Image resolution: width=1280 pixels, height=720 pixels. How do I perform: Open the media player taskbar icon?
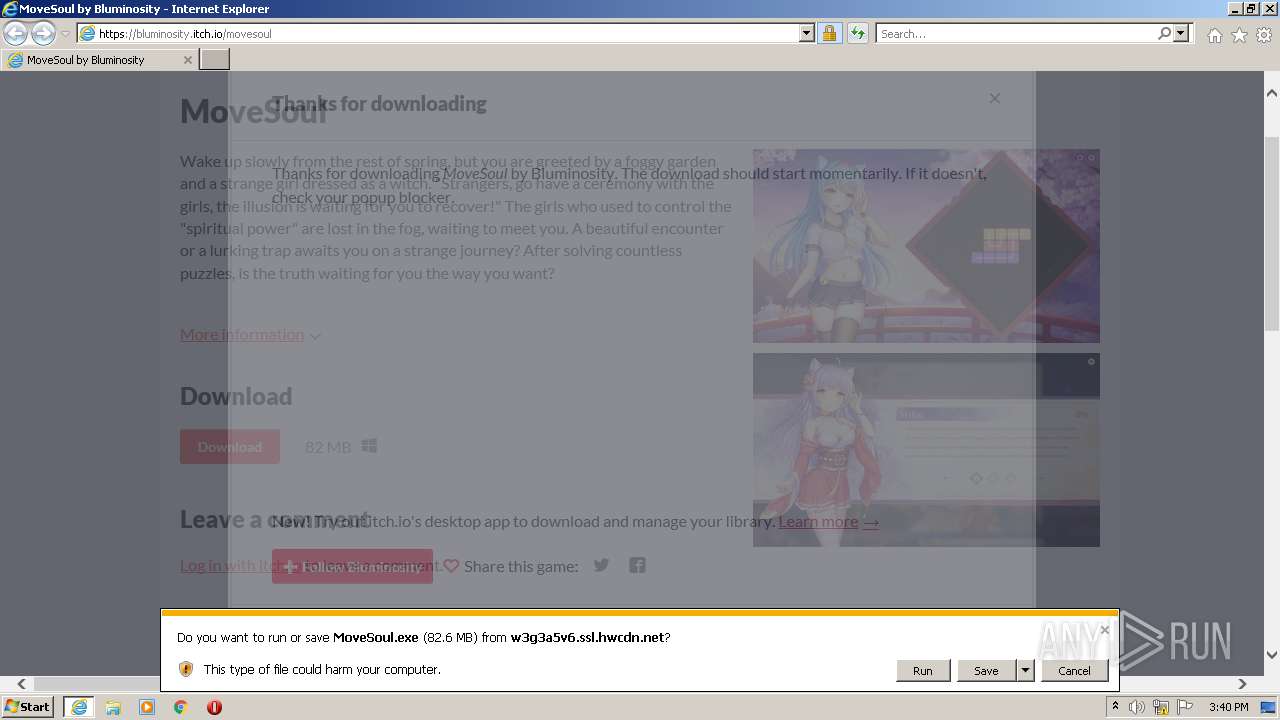[x=147, y=707]
